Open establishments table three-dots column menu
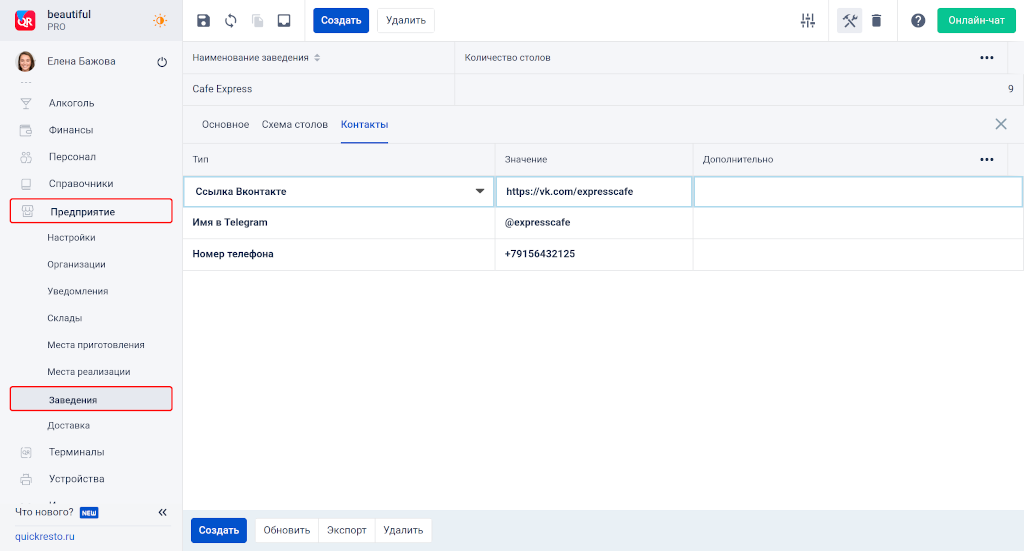1024x551 pixels. click(987, 57)
